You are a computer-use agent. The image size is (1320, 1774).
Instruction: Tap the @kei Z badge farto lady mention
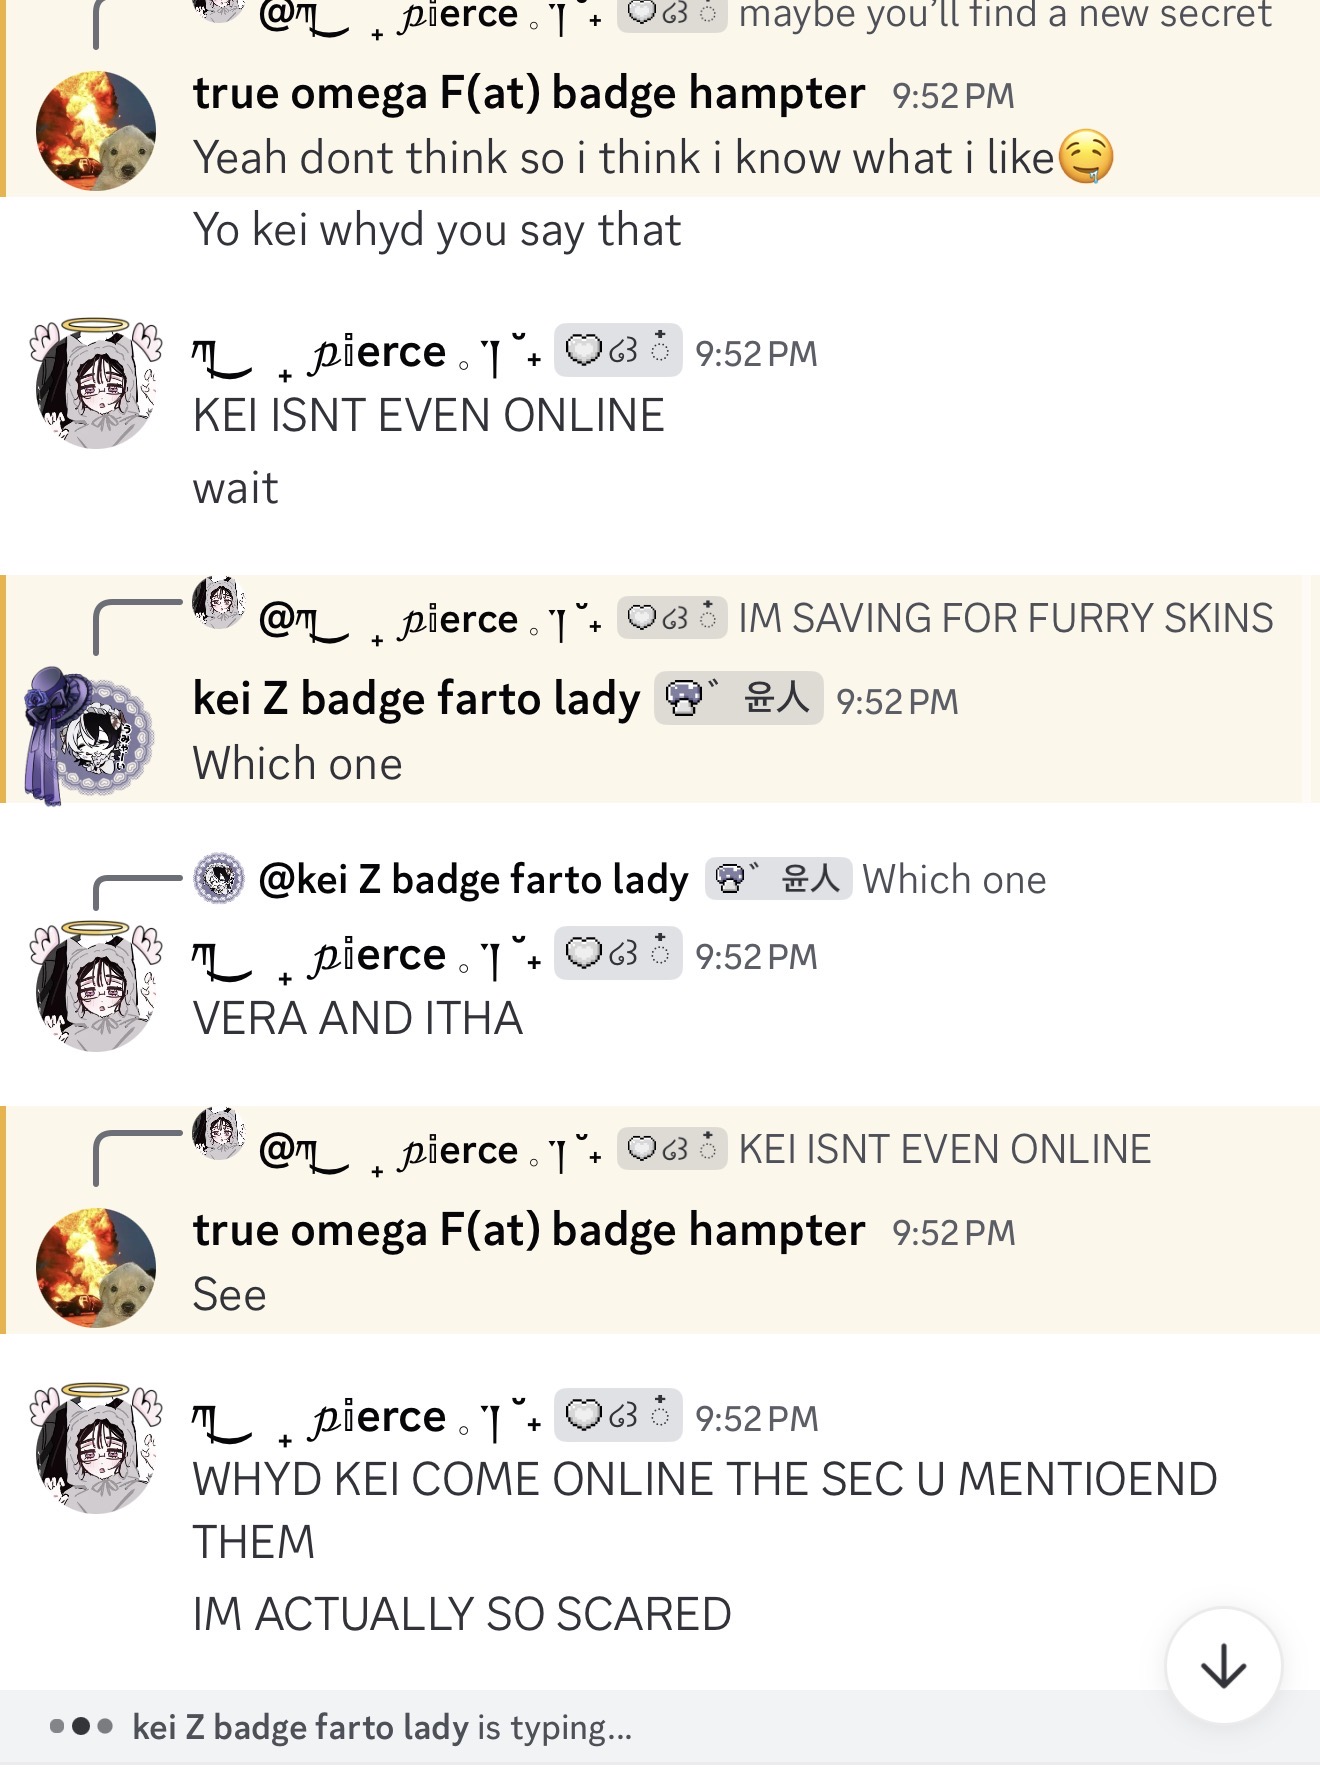473,880
